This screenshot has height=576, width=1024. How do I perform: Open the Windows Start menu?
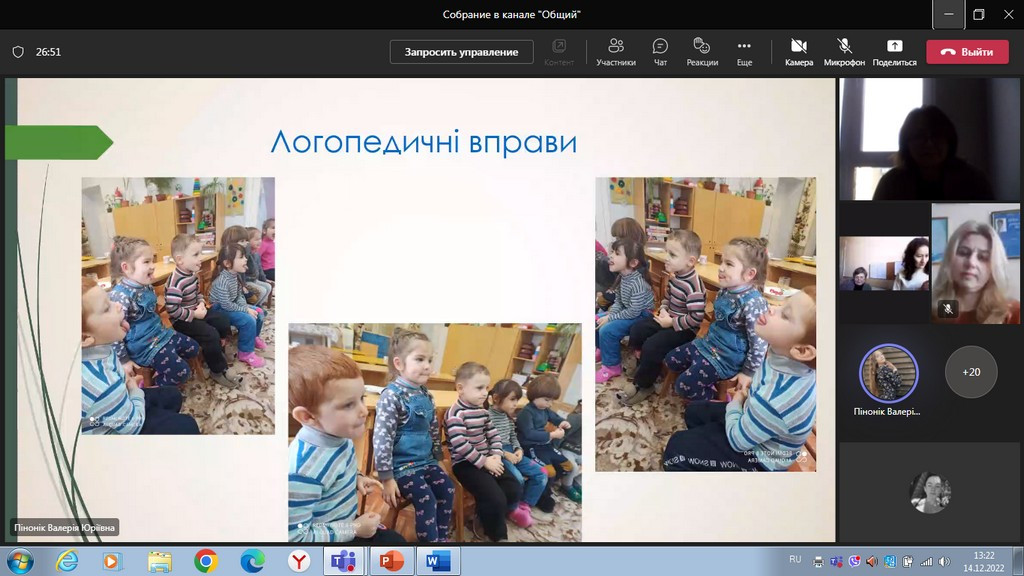click(x=20, y=561)
